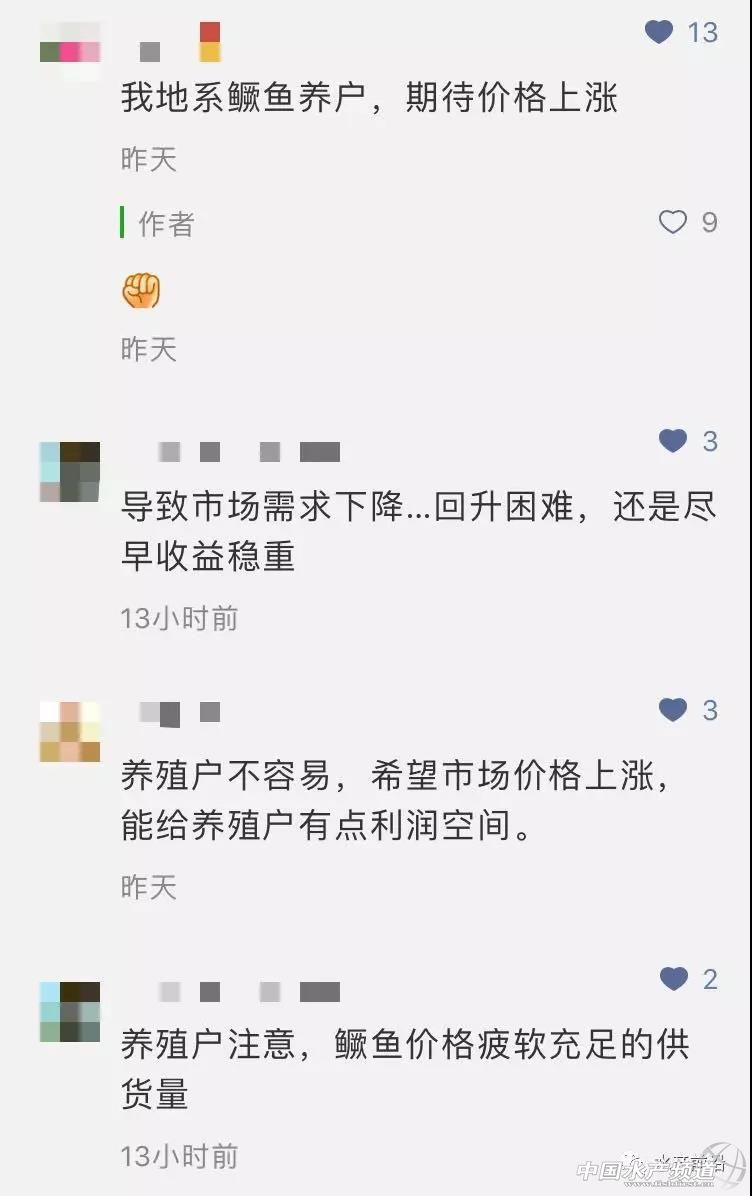Image resolution: width=752 pixels, height=1196 pixels.
Task: Tap username above 养殖户不容易 comment
Action: pyautogui.click(x=180, y=712)
